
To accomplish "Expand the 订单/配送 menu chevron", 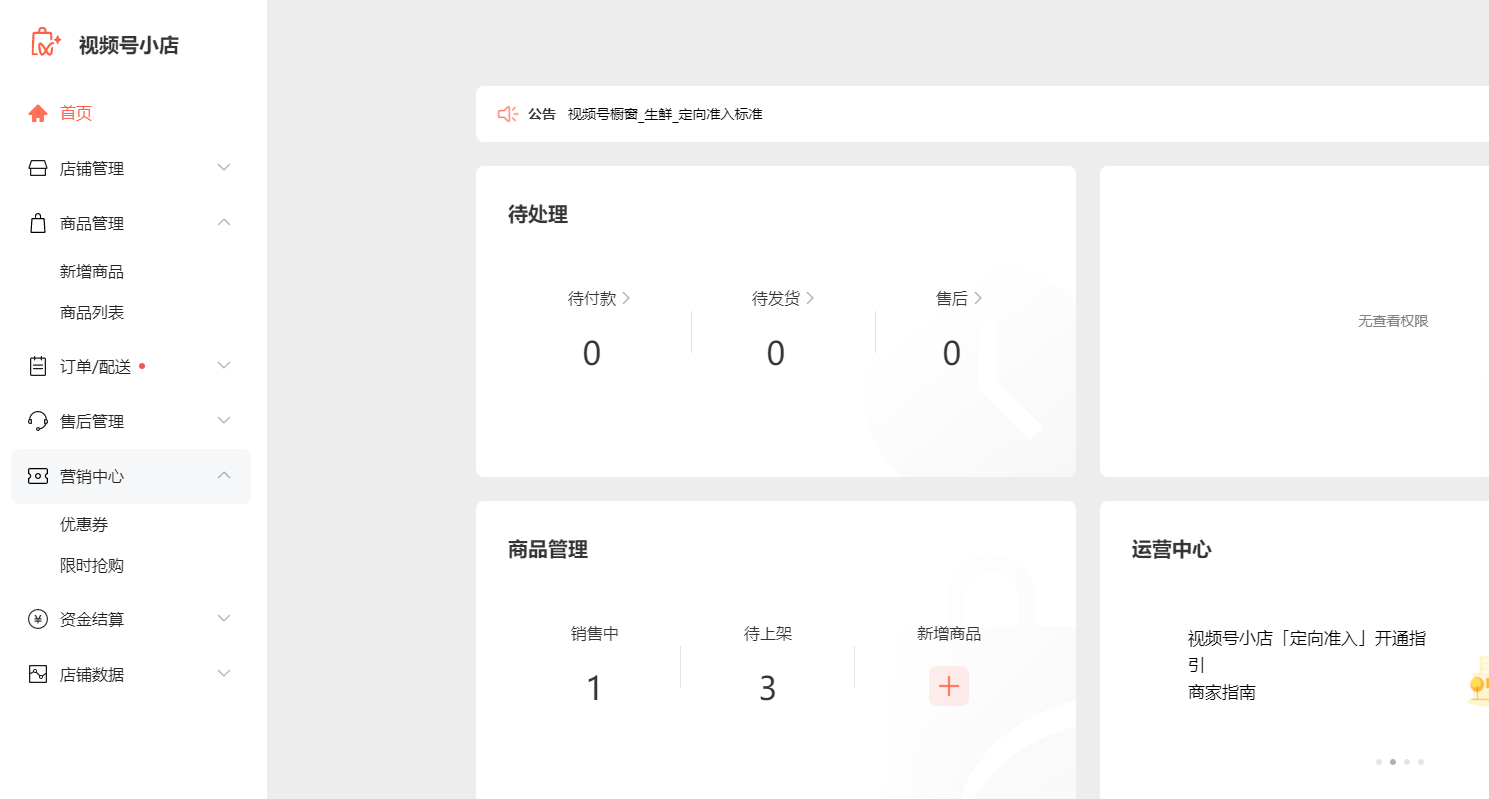I will click(x=224, y=365).
